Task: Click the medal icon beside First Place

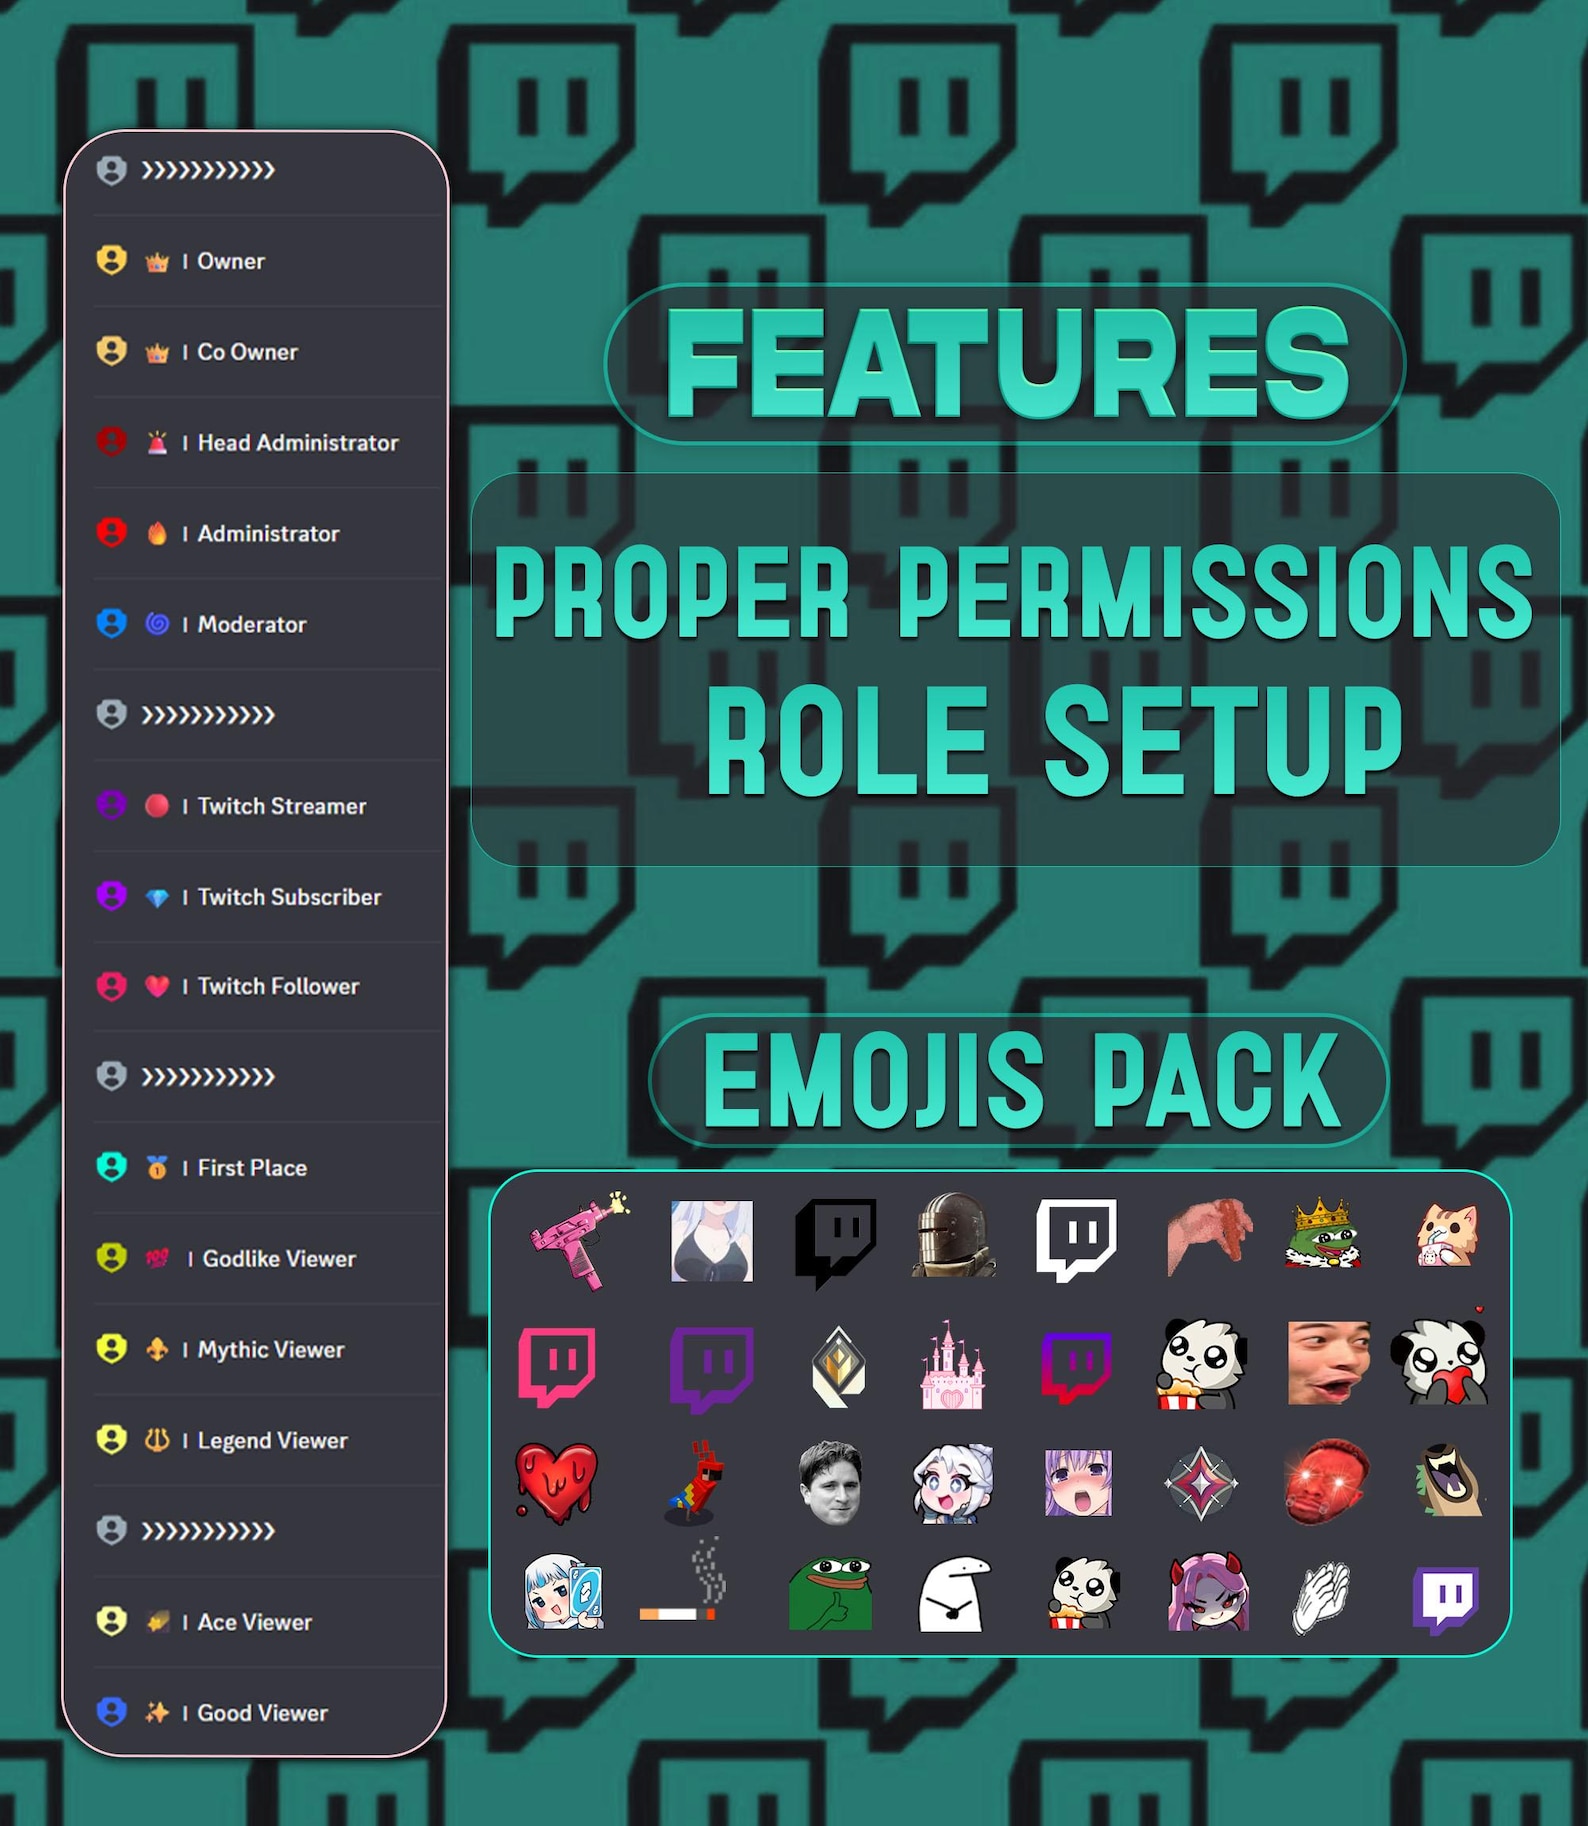Action: point(157,1167)
